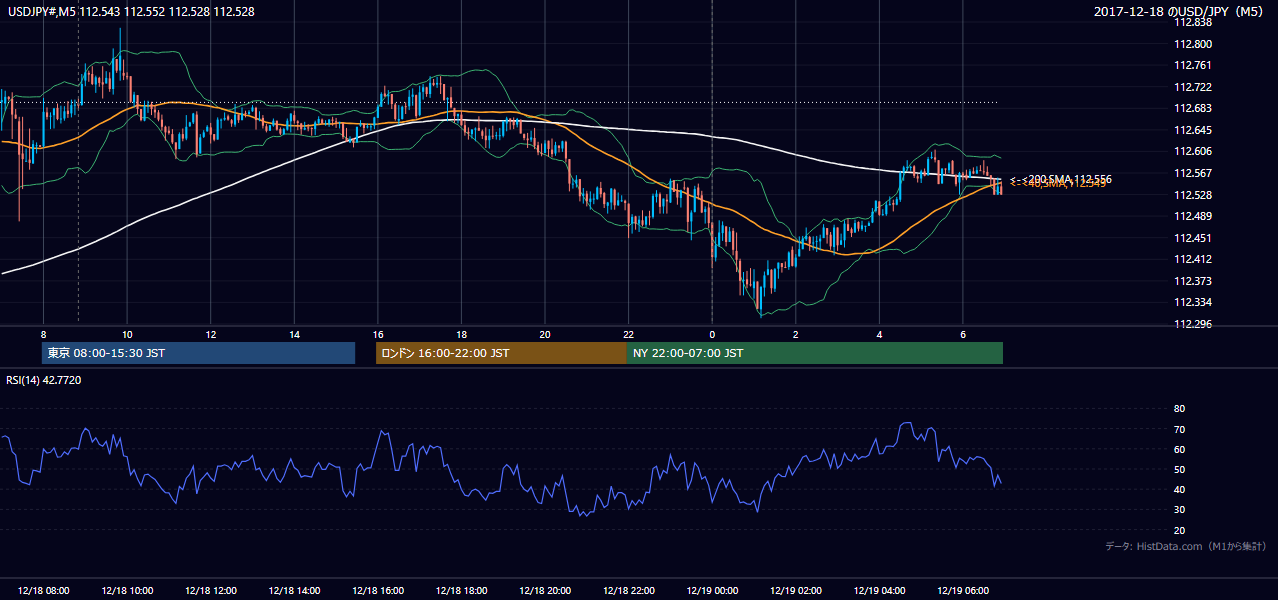Screen dimensions: 1278x600
Task: Click the 12/19 04:00 date label
Action: coord(879,591)
